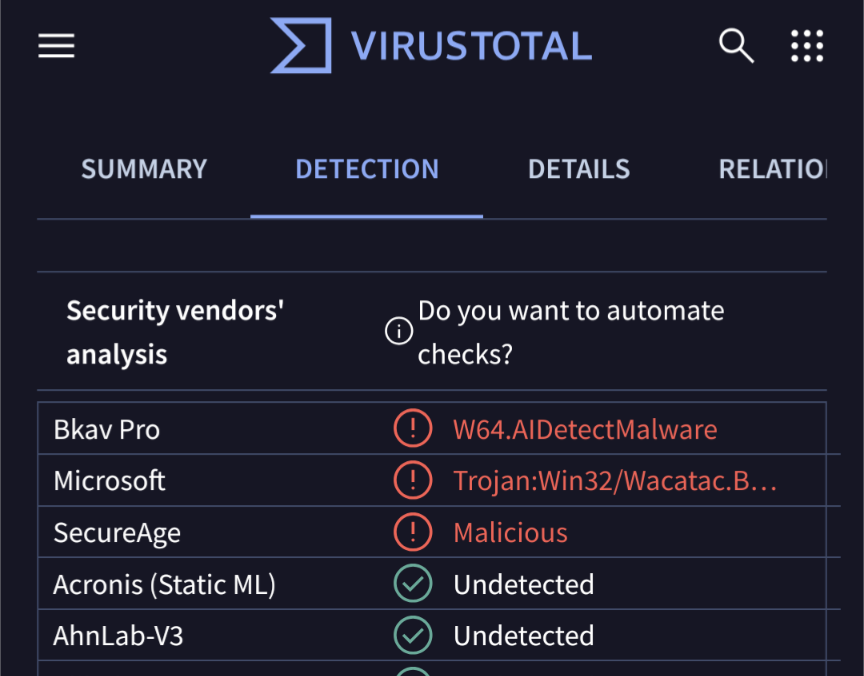Select the SecureAge vendor name
The height and width of the screenshot is (676, 864).
(117, 533)
